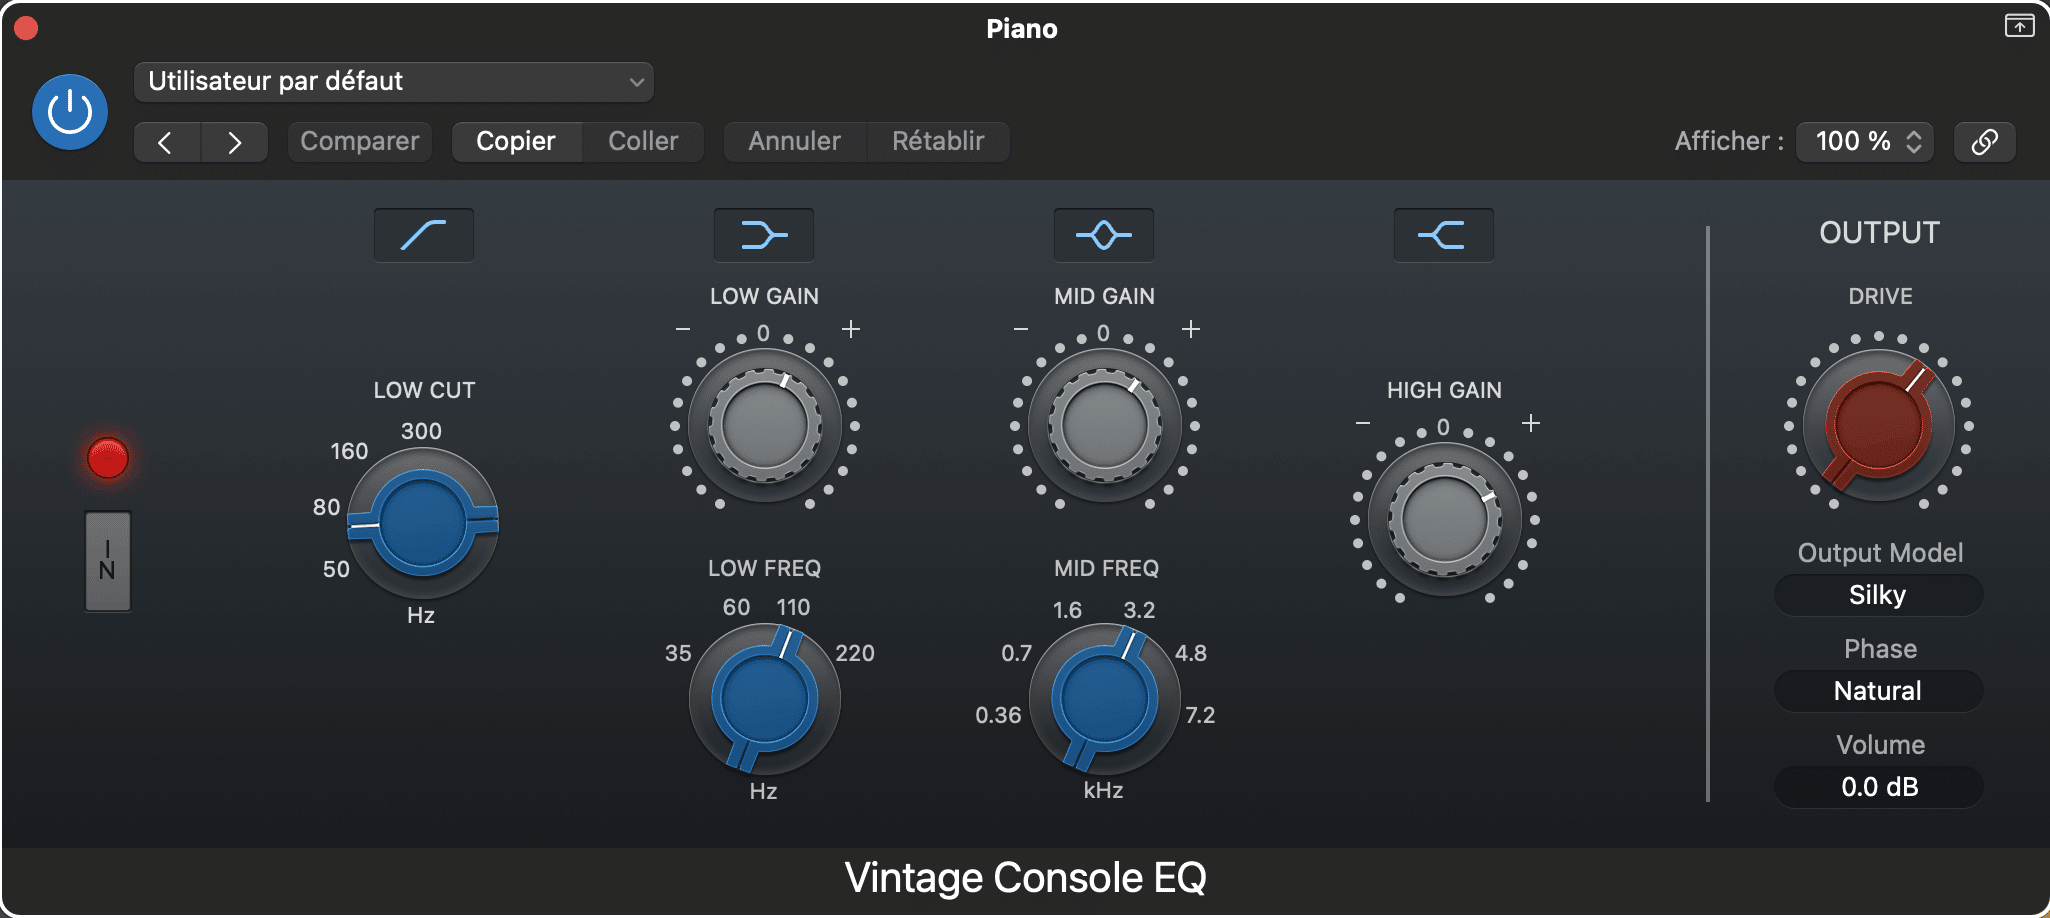The width and height of the screenshot is (2050, 918).
Task: Click the Rétablir button
Action: click(x=938, y=142)
